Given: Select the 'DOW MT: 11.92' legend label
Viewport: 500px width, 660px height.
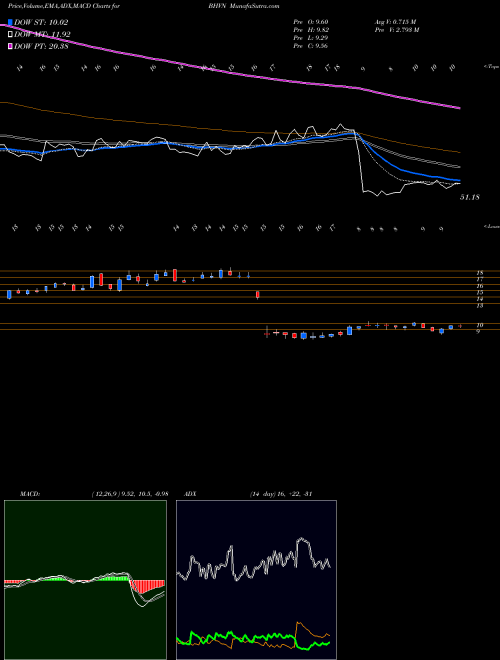Looking at the screenshot, I should click(x=43, y=35).
